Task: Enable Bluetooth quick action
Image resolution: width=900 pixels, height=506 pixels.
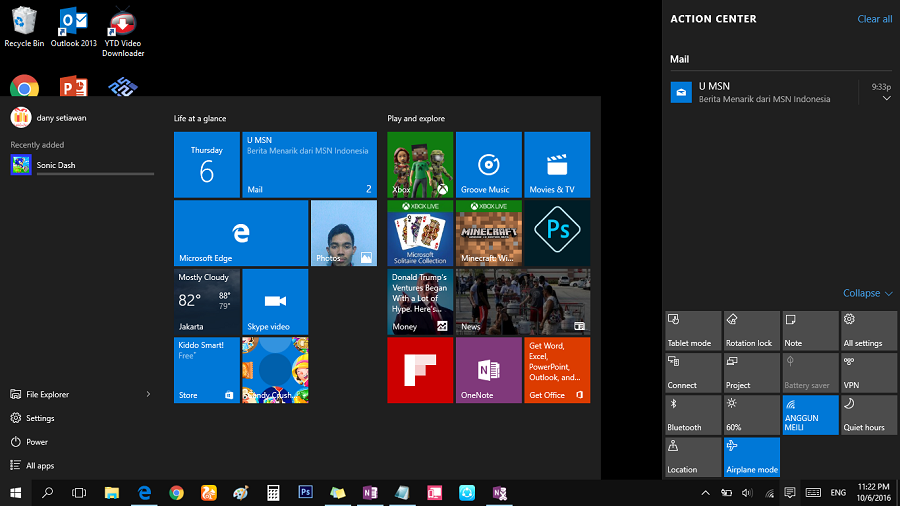Action: (x=693, y=414)
